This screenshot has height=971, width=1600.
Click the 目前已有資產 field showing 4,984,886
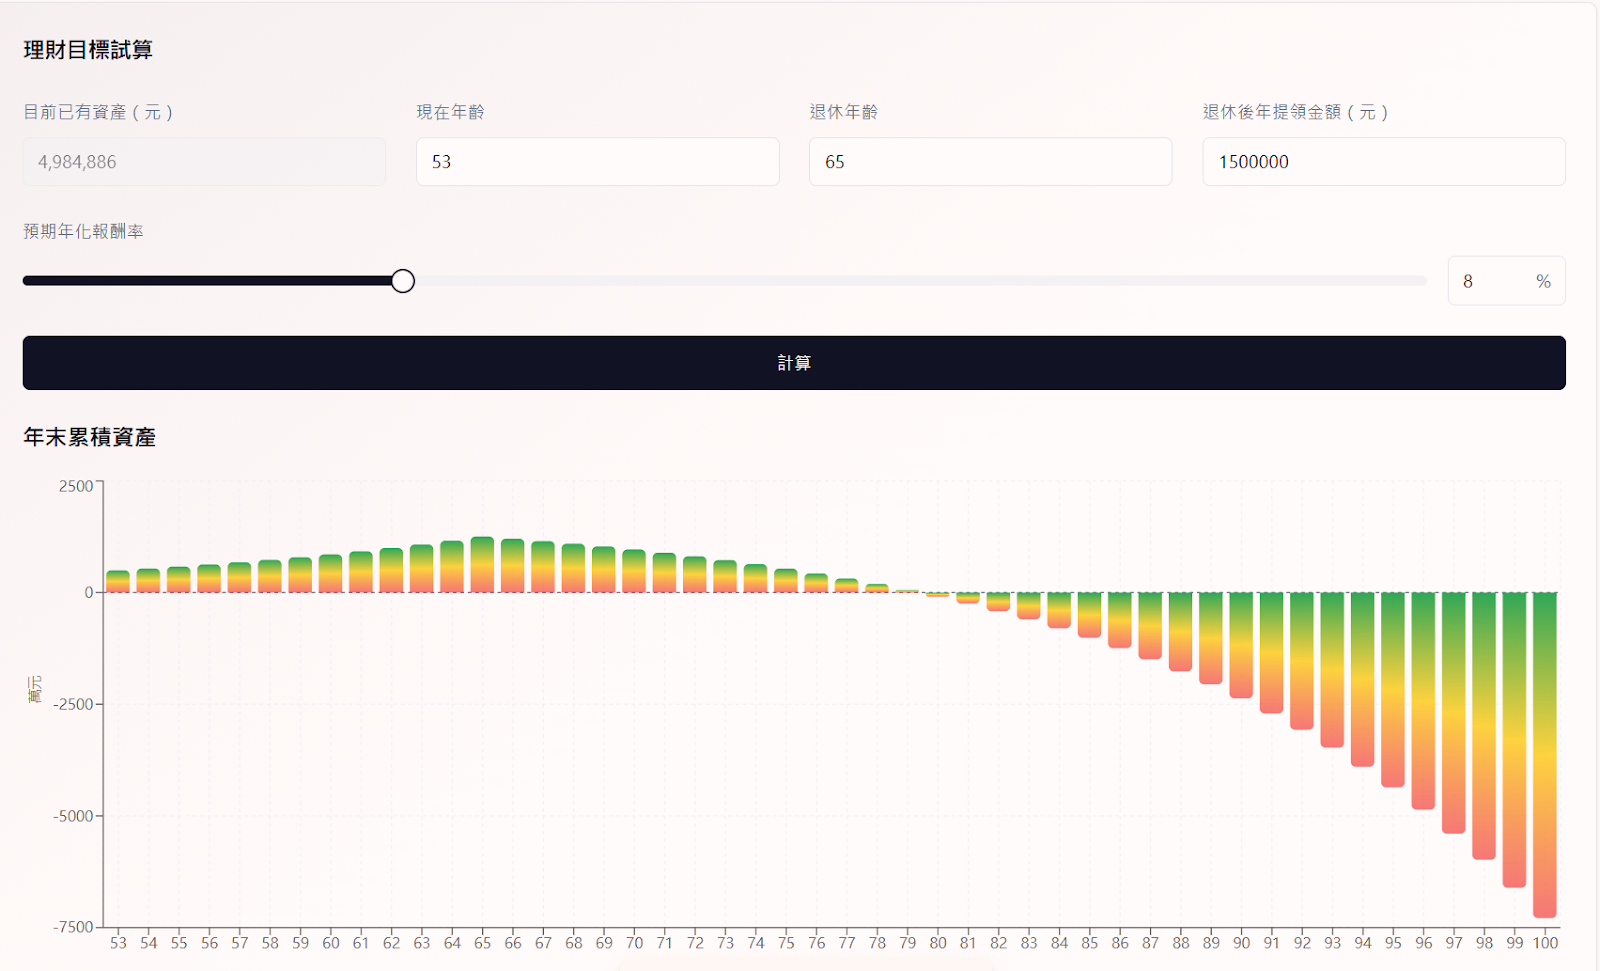click(x=204, y=162)
